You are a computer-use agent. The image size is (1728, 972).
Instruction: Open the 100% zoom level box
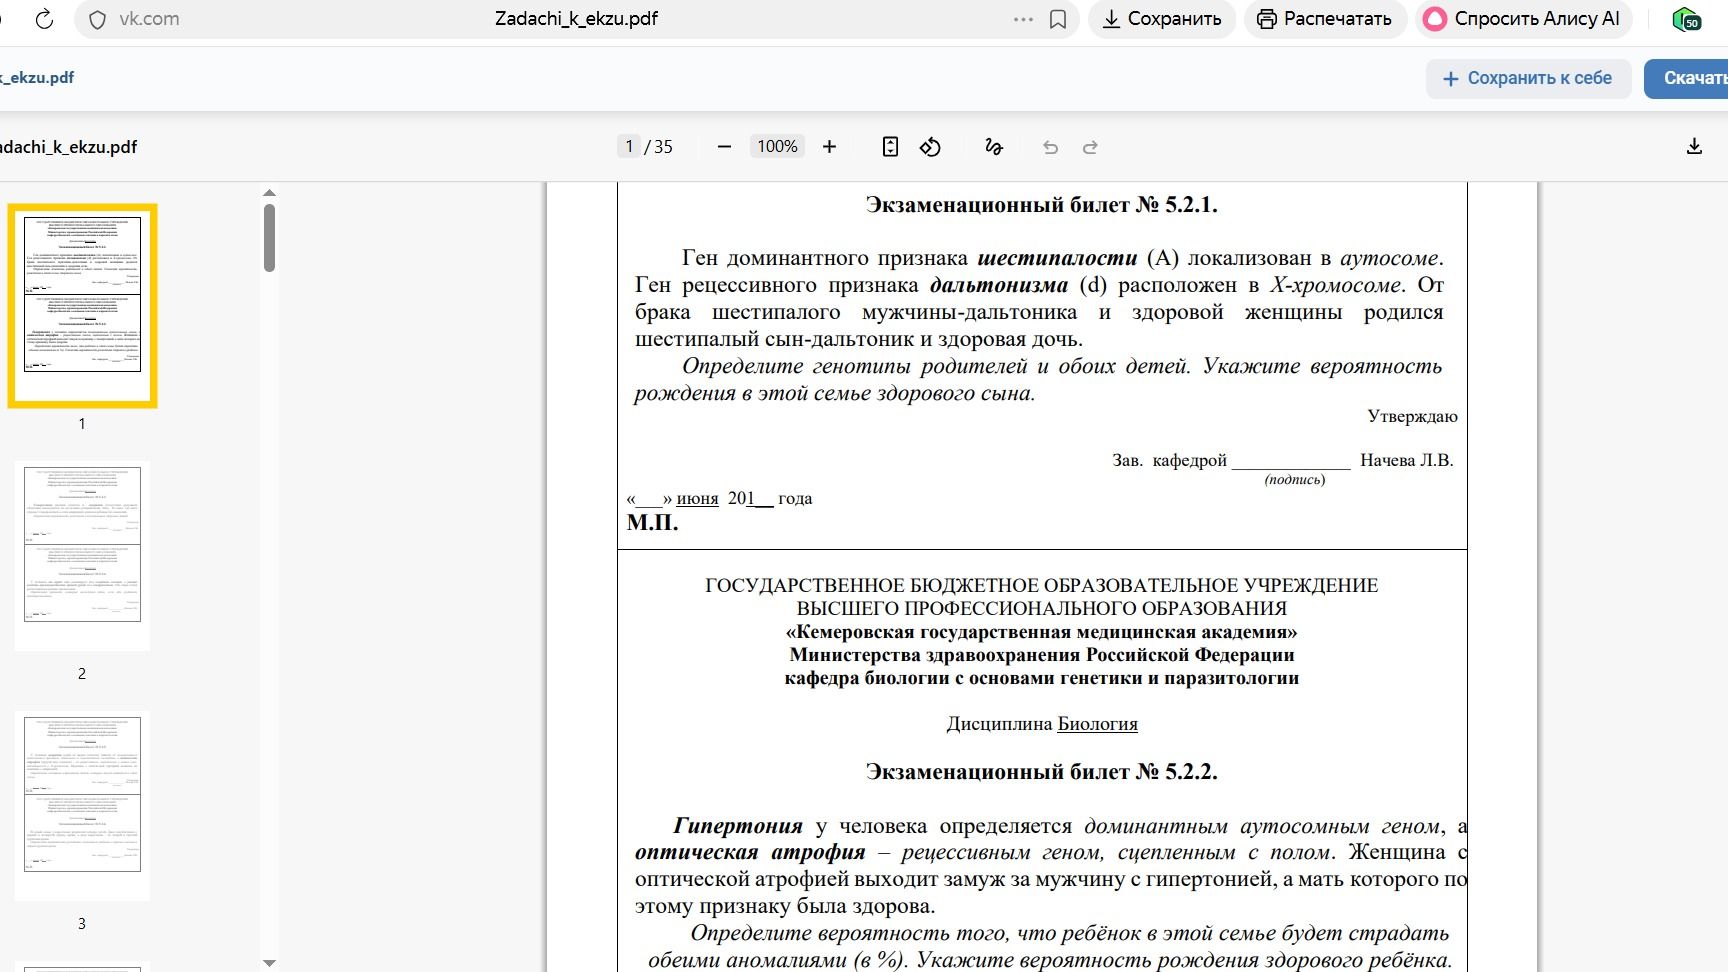777,147
